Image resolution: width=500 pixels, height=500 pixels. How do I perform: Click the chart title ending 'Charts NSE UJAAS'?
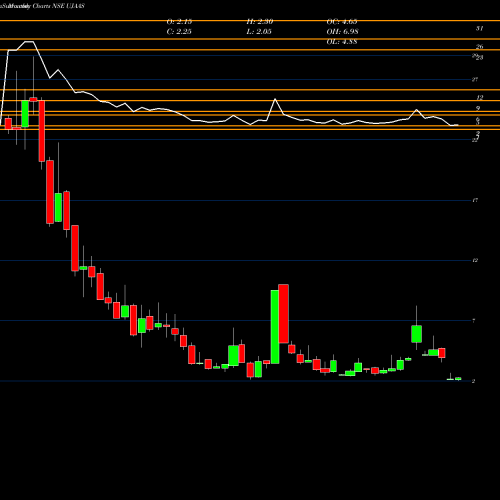pyautogui.click(x=42, y=6)
